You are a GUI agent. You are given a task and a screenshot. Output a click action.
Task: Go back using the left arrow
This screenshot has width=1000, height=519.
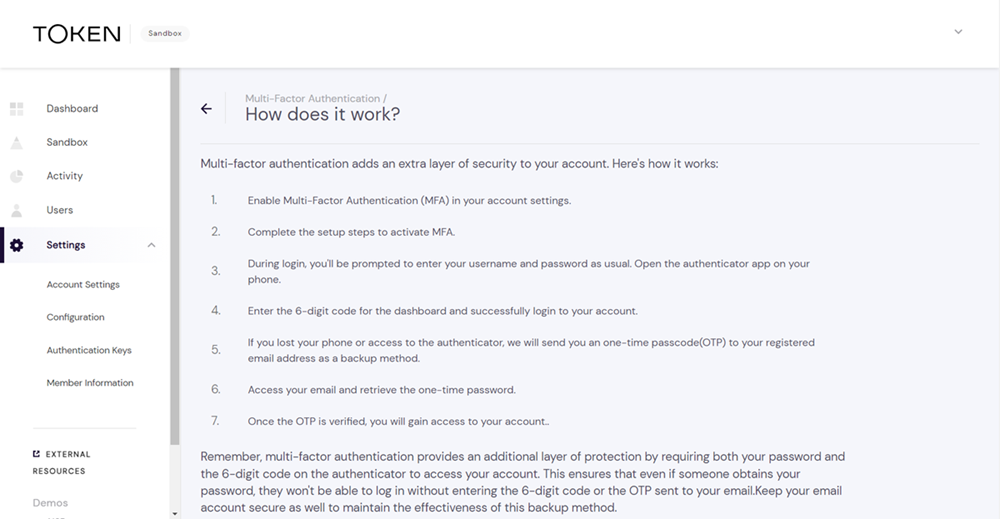tap(206, 109)
